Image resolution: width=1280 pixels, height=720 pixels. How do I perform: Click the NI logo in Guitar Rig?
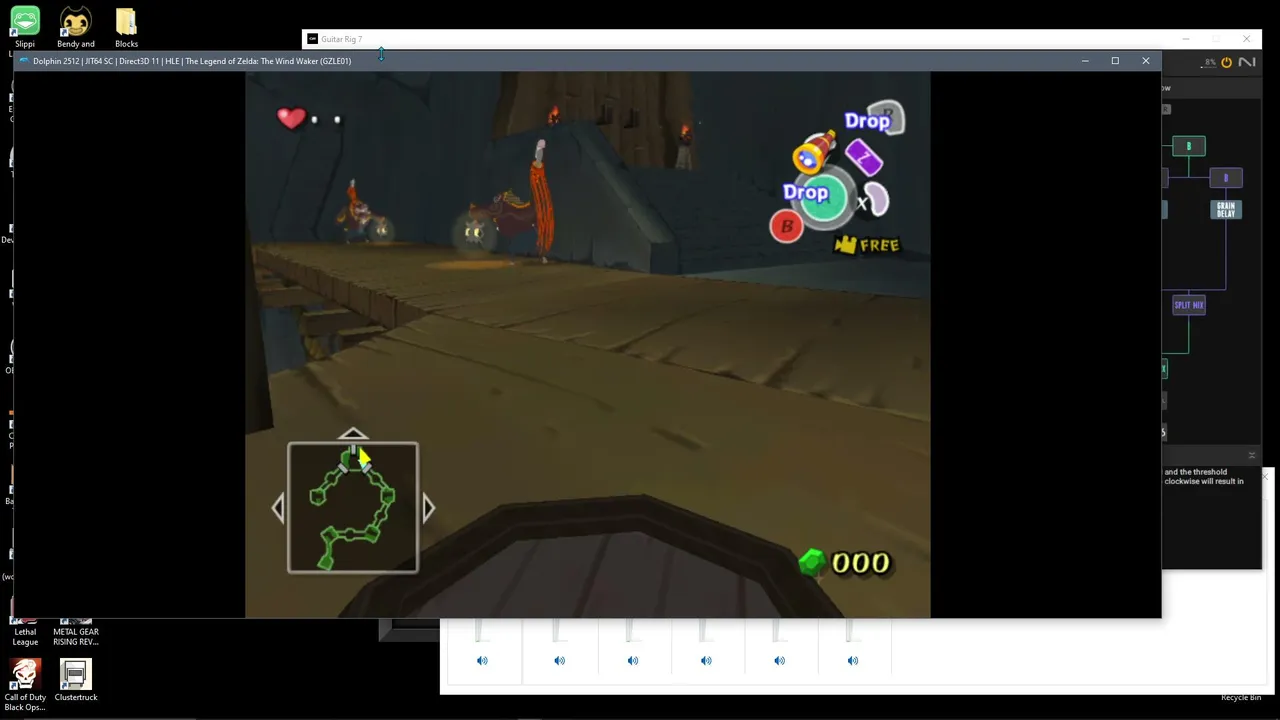[1247, 62]
